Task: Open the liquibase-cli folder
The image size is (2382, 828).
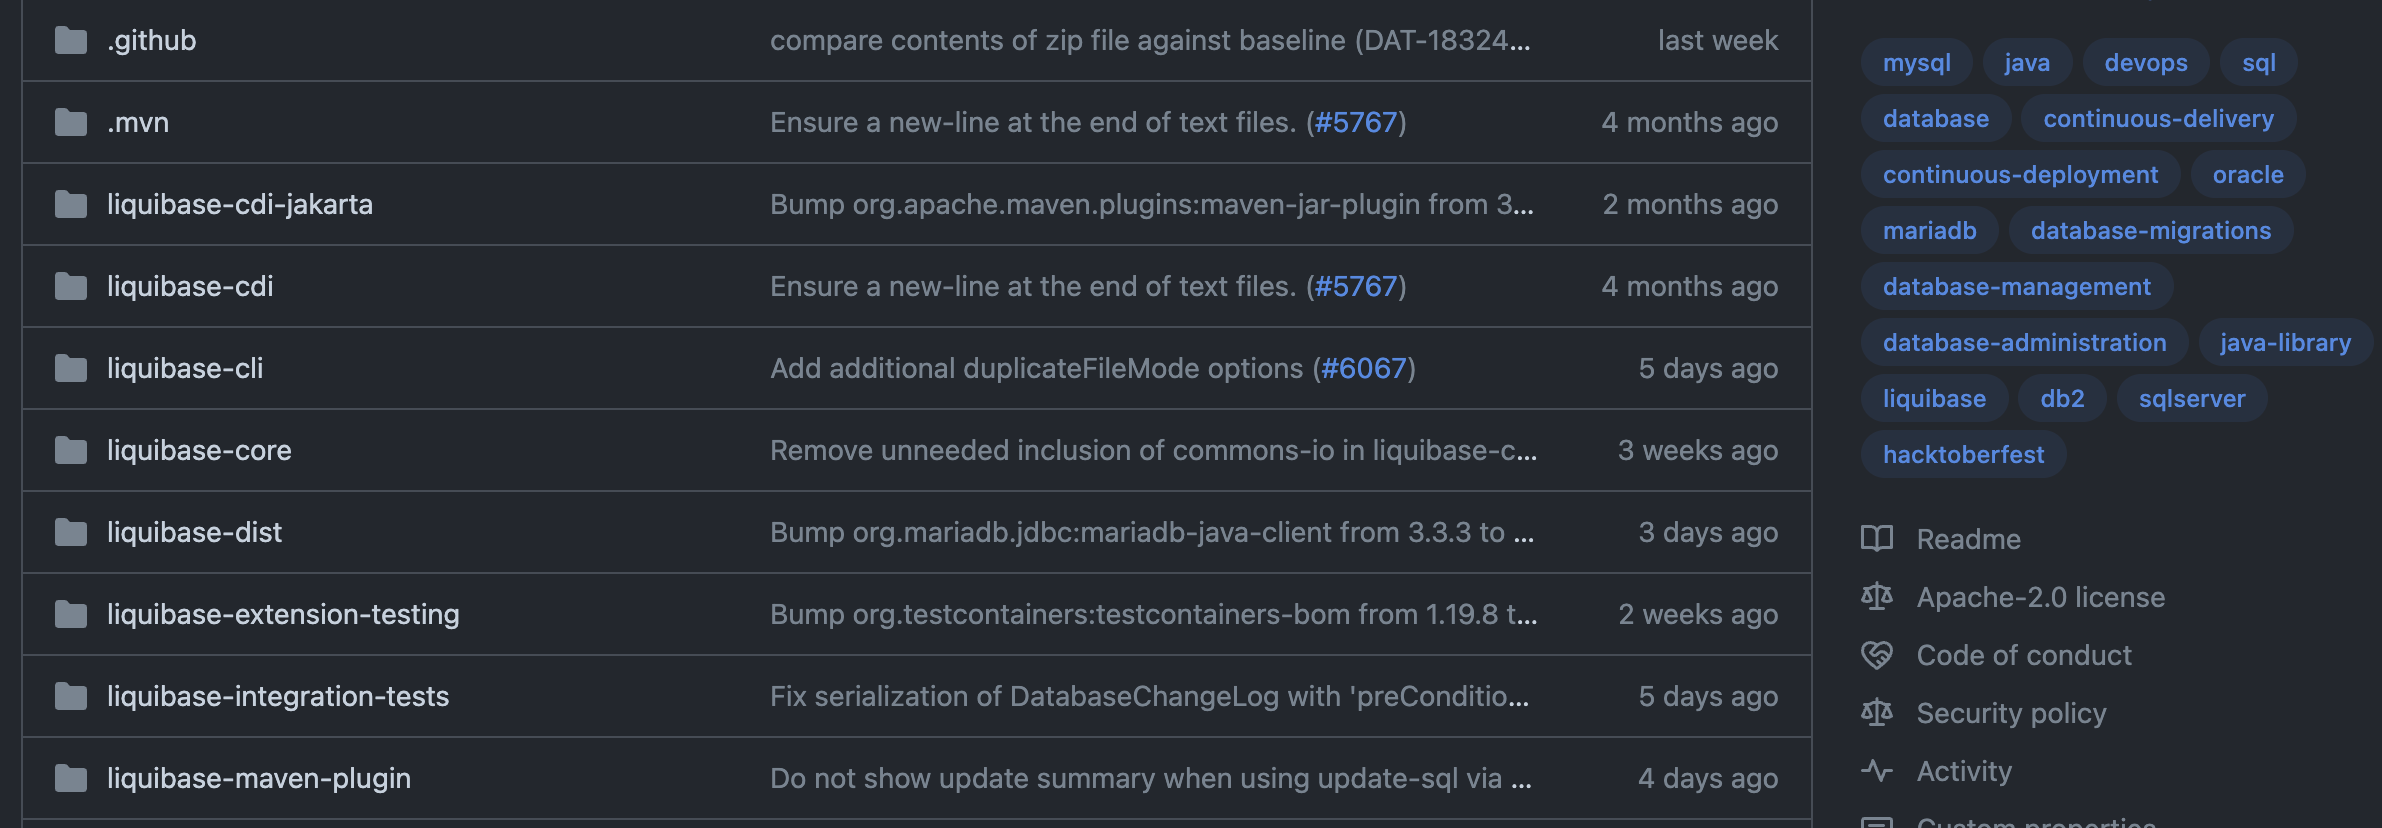Action: (x=185, y=368)
